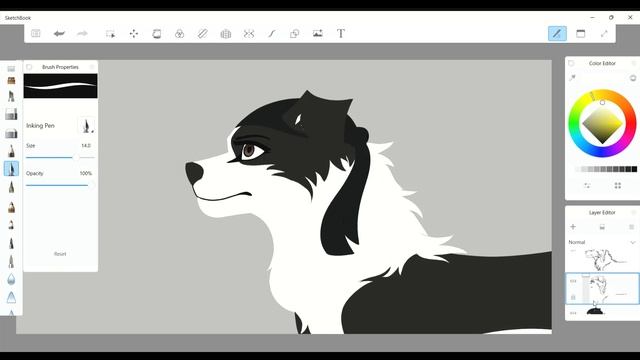Click the overlapping circles toolbar icon
Screen dimensions: 640x360
click(180, 34)
